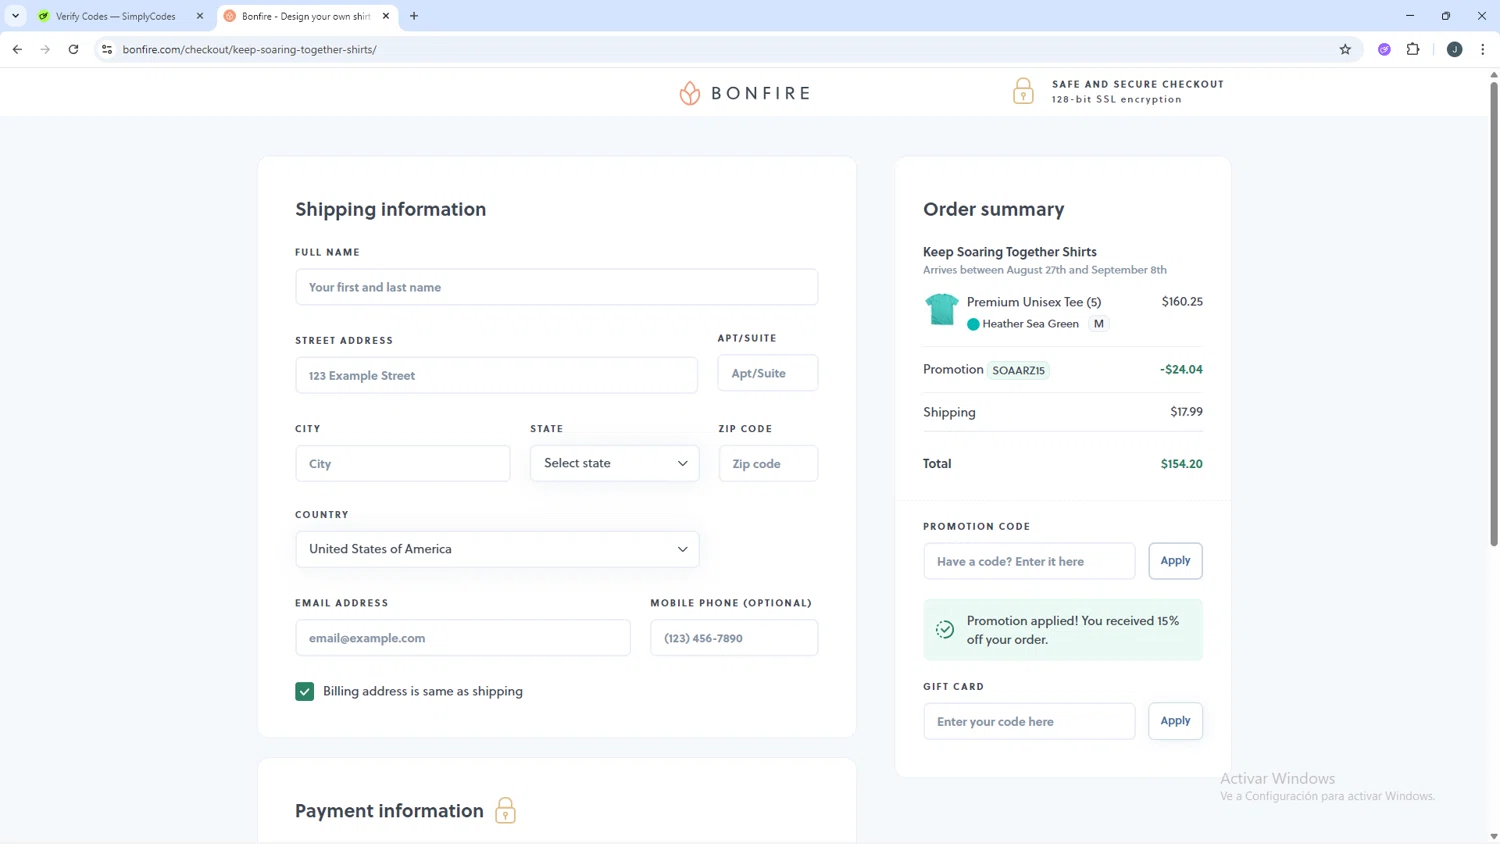The image size is (1500, 844).
Task: Click the Zip code field
Action: click(x=768, y=463)
